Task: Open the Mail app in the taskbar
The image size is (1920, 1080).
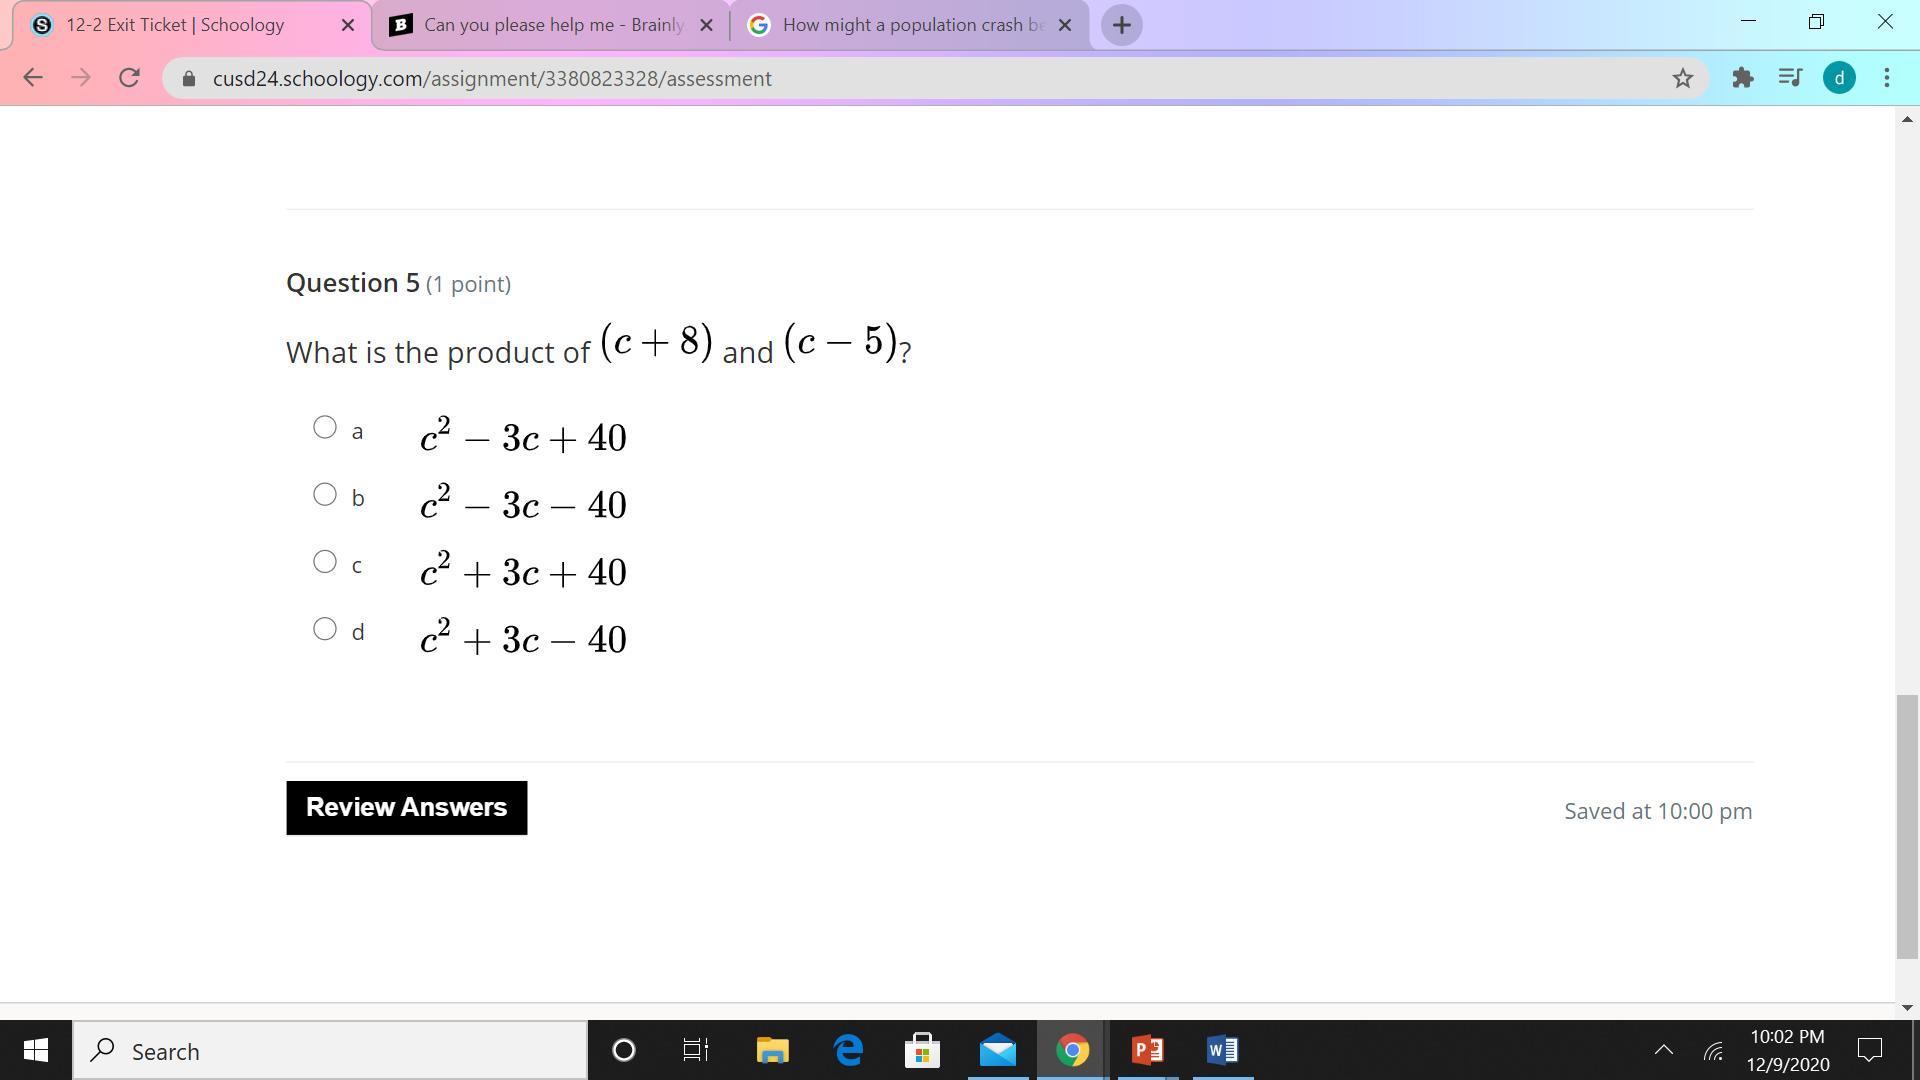Action: pos(997,1050)
